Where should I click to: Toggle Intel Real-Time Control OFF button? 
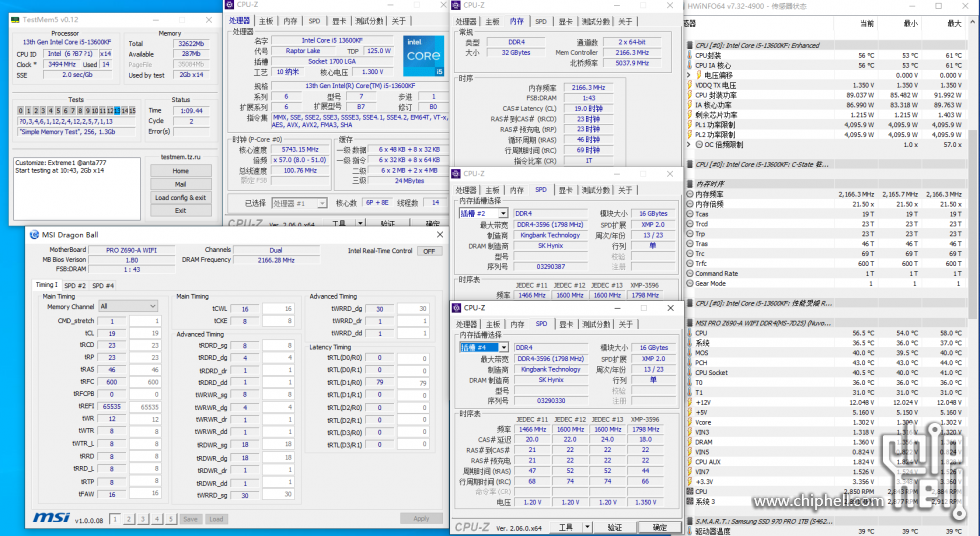coord(429,251)
